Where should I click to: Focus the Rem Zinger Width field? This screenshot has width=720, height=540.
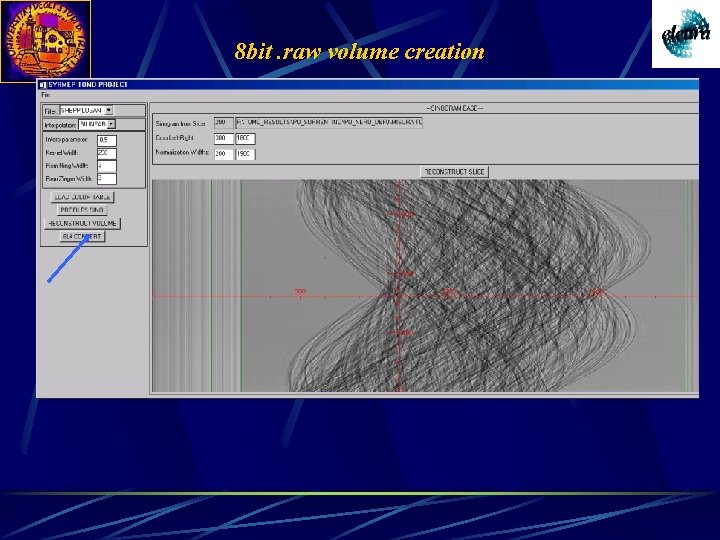coord(107,179)
